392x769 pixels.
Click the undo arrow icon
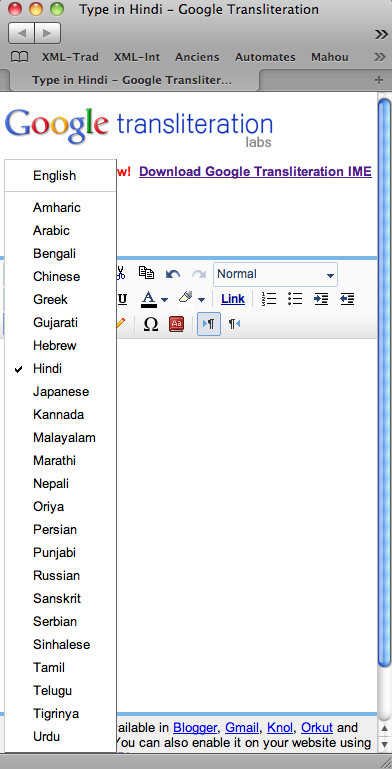173,274
